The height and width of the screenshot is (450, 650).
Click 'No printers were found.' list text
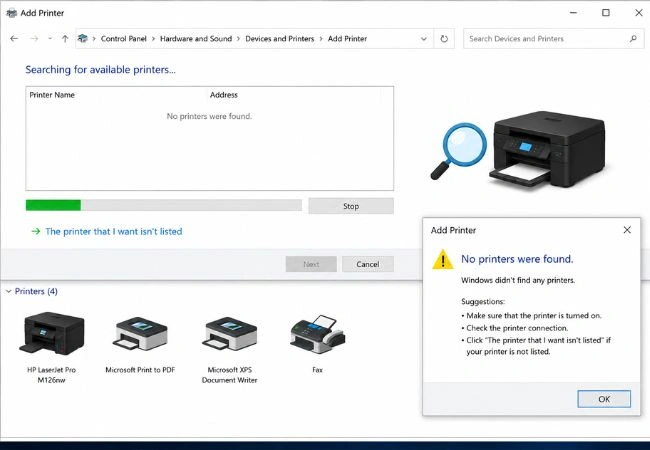[209, 116]
